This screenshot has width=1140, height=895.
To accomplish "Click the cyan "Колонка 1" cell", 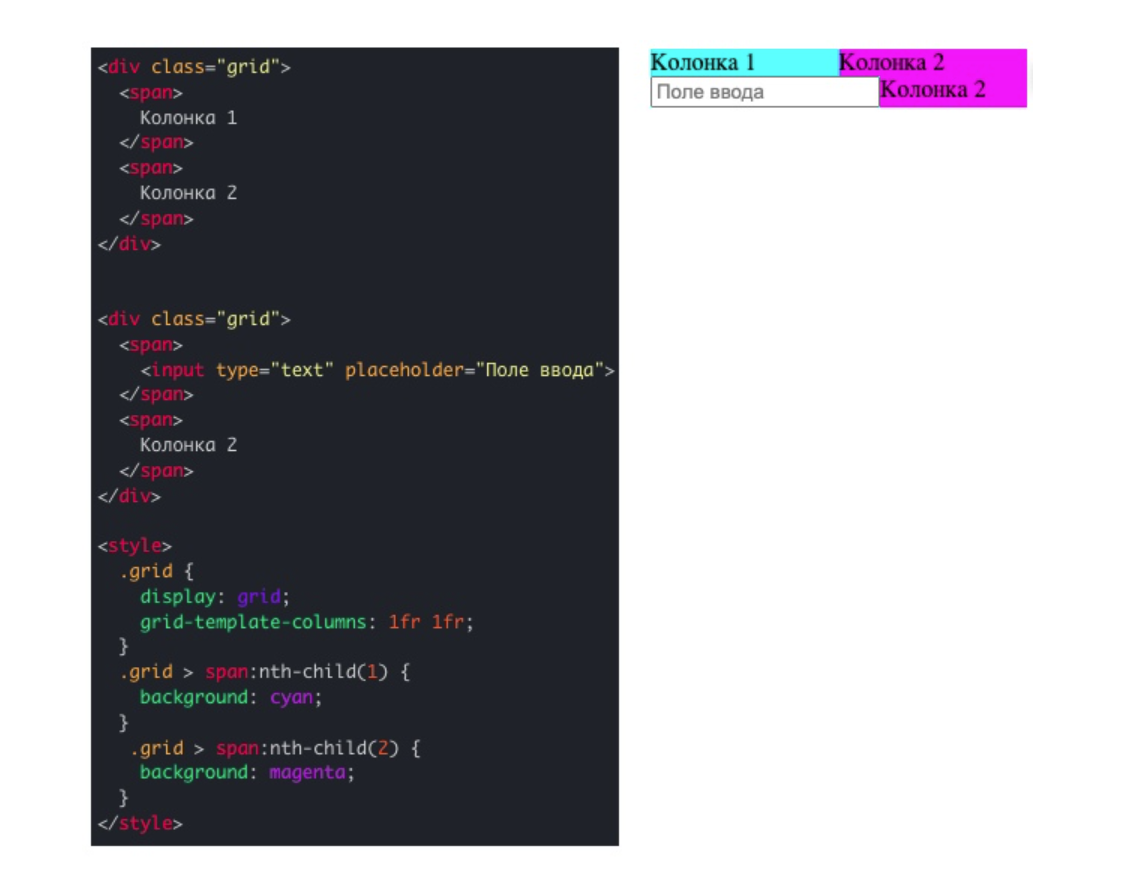I will click(x=744, y=63).
